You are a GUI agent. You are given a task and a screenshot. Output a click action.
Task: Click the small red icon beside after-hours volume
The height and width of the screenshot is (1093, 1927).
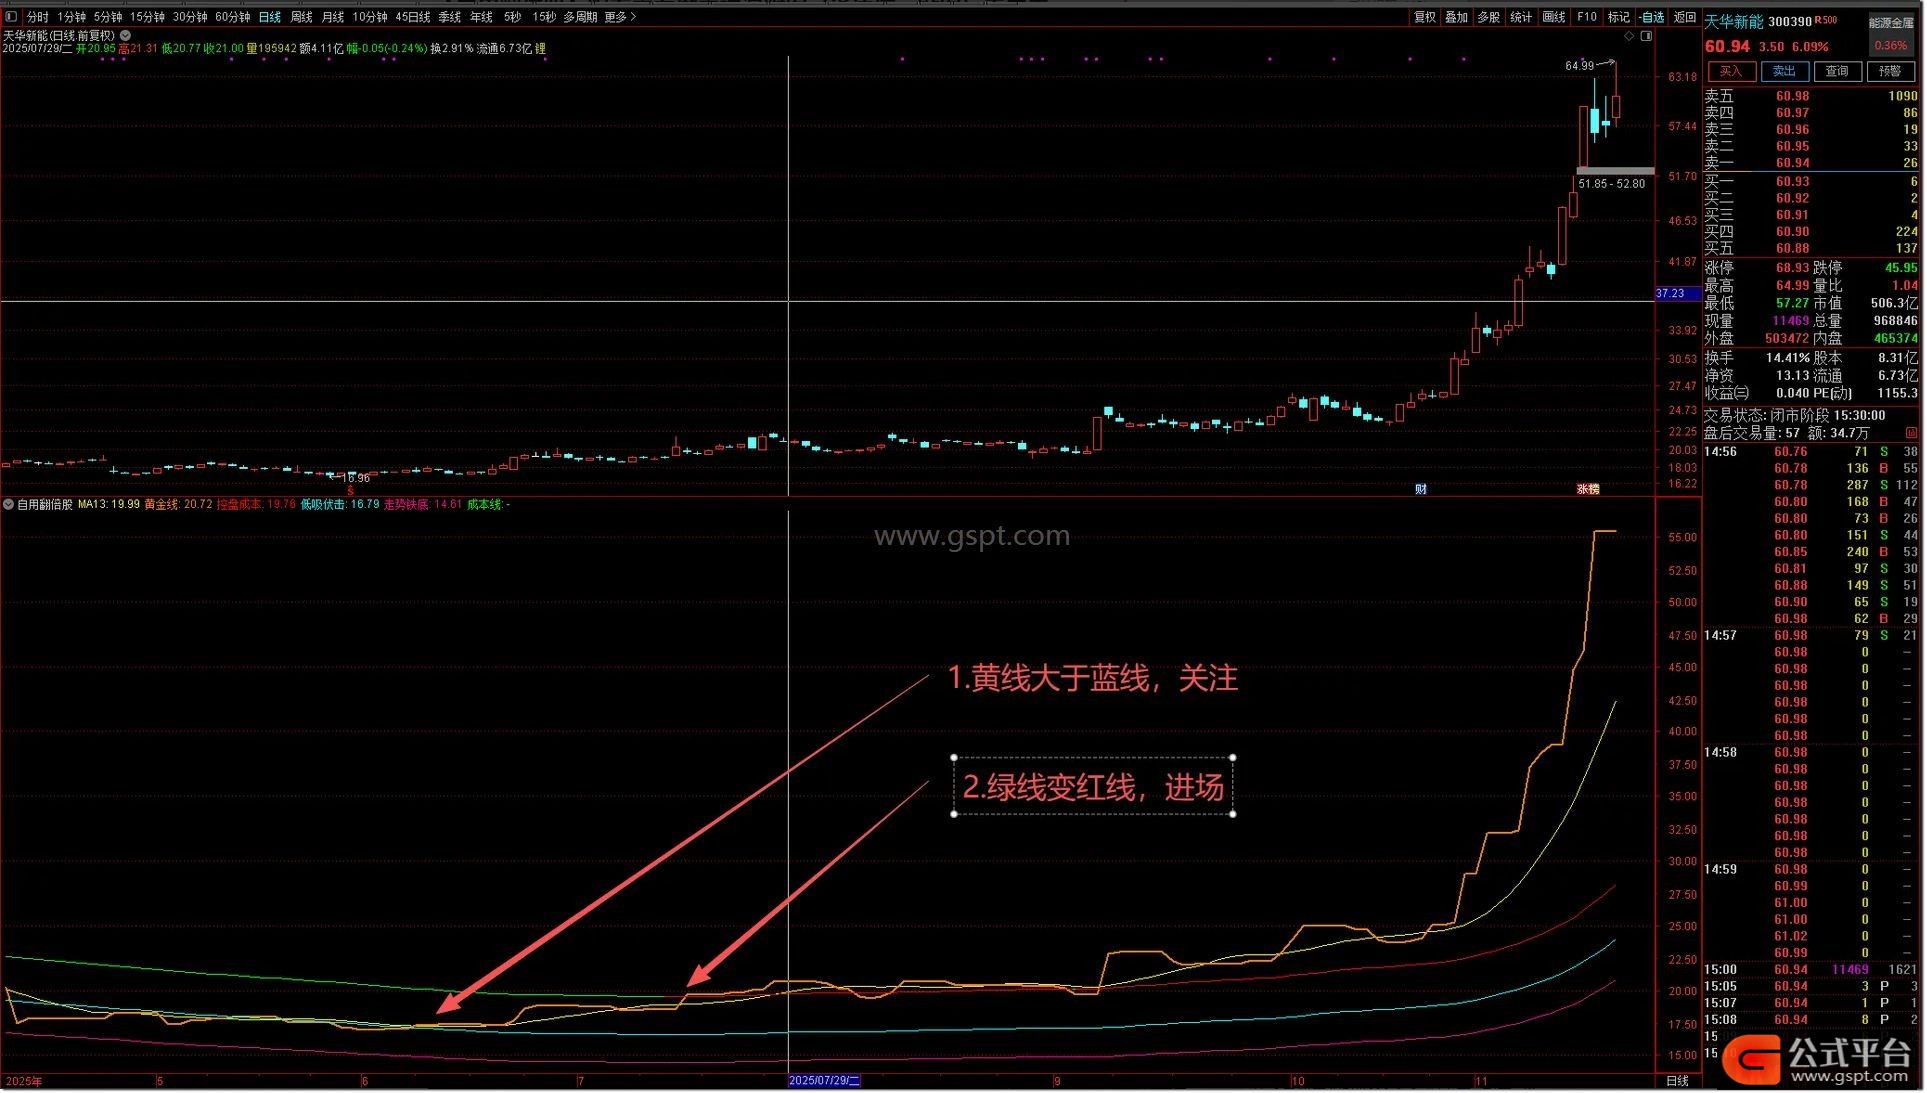click(1911, 433)
